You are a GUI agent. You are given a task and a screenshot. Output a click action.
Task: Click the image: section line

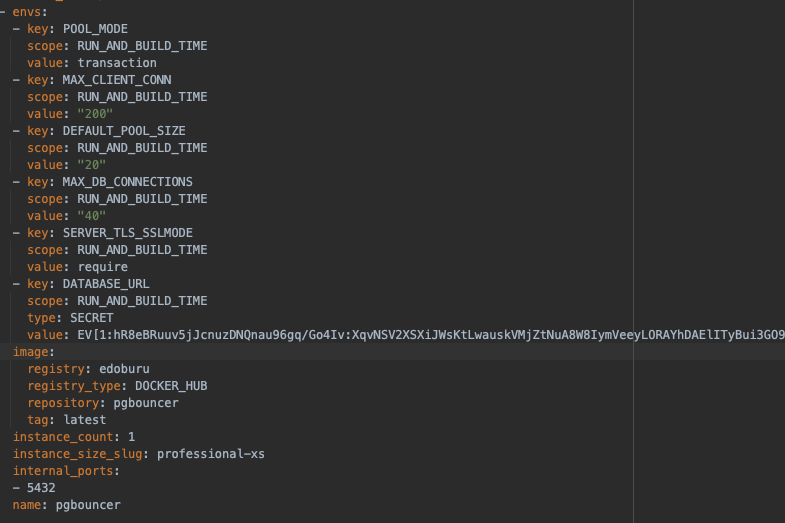(392, 352)
